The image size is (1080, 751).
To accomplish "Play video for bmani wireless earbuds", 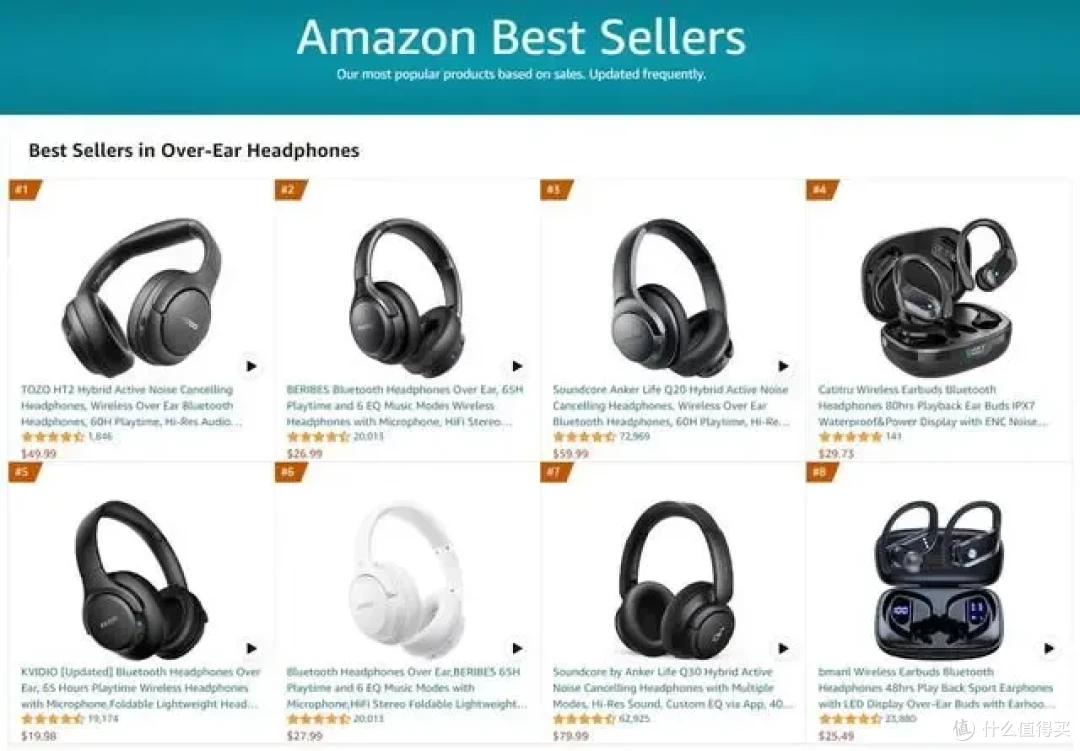I will 1048,648.
